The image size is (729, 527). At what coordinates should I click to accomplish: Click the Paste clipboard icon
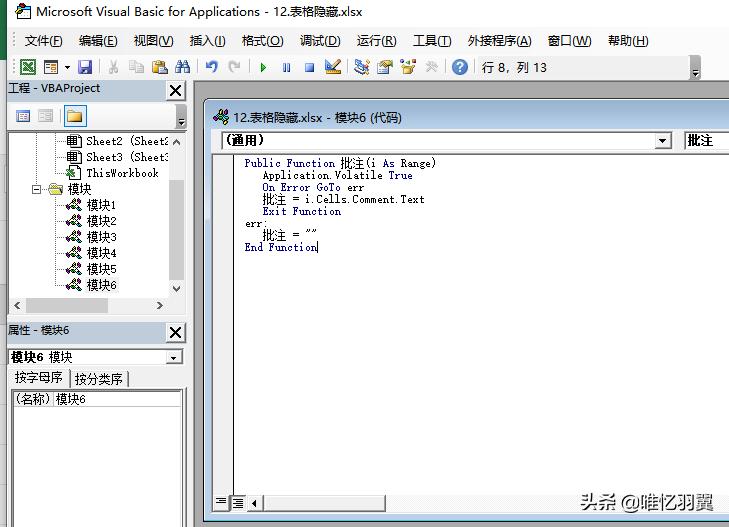point(159,67)
